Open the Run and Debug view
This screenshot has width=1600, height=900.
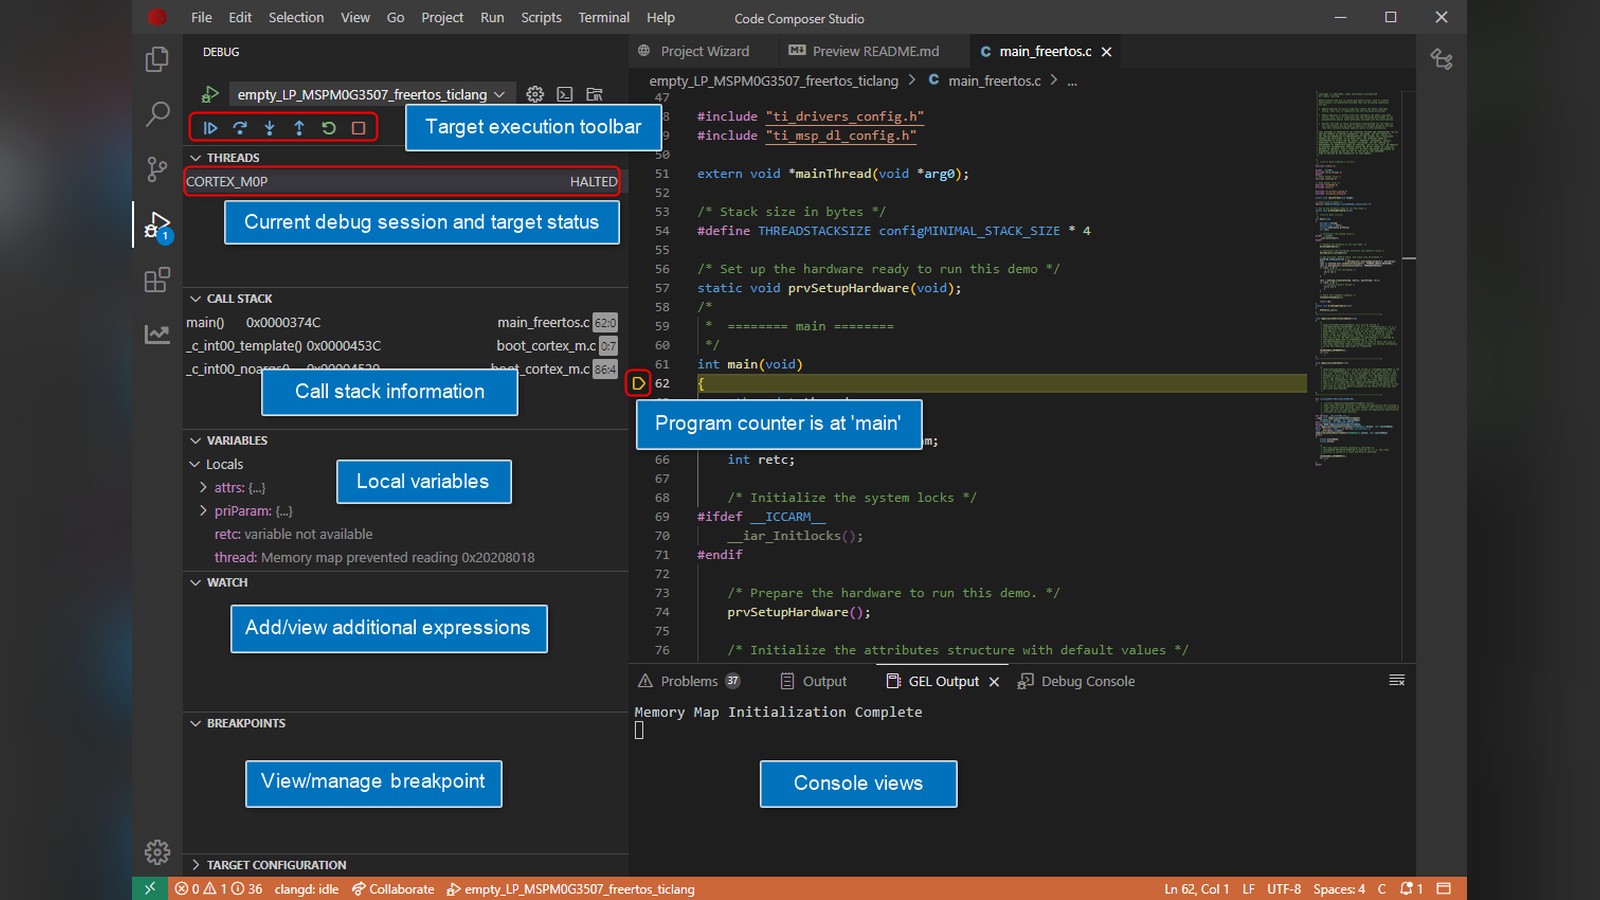point(157,226)
